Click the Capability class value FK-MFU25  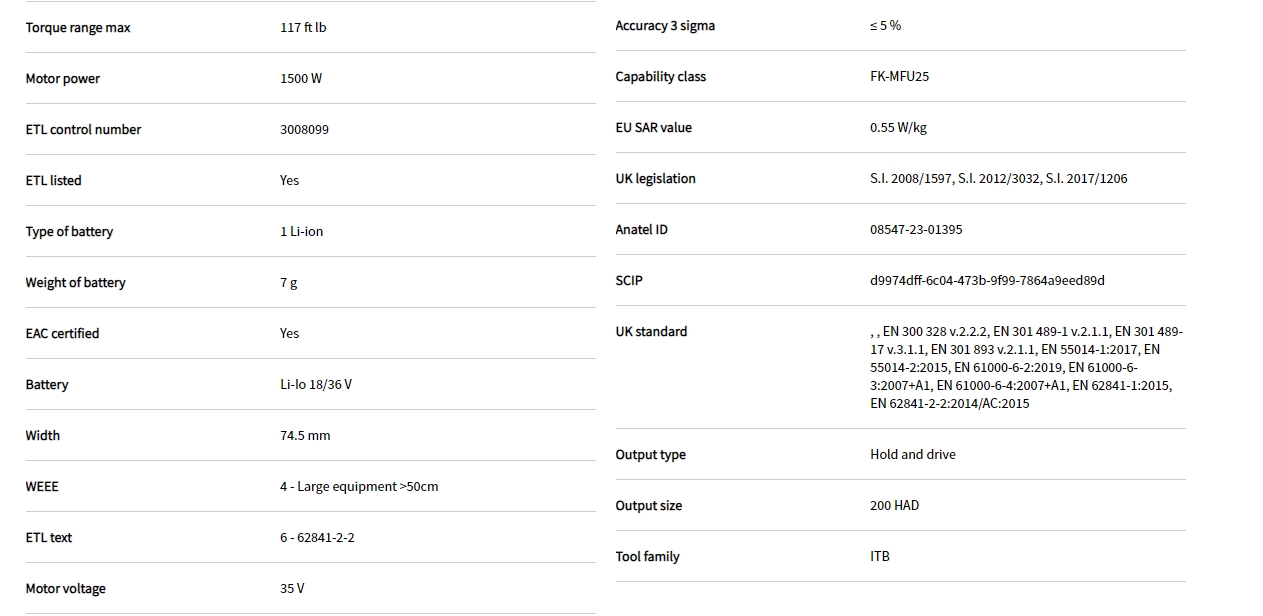pyautogui.click(x=899, y=77)
